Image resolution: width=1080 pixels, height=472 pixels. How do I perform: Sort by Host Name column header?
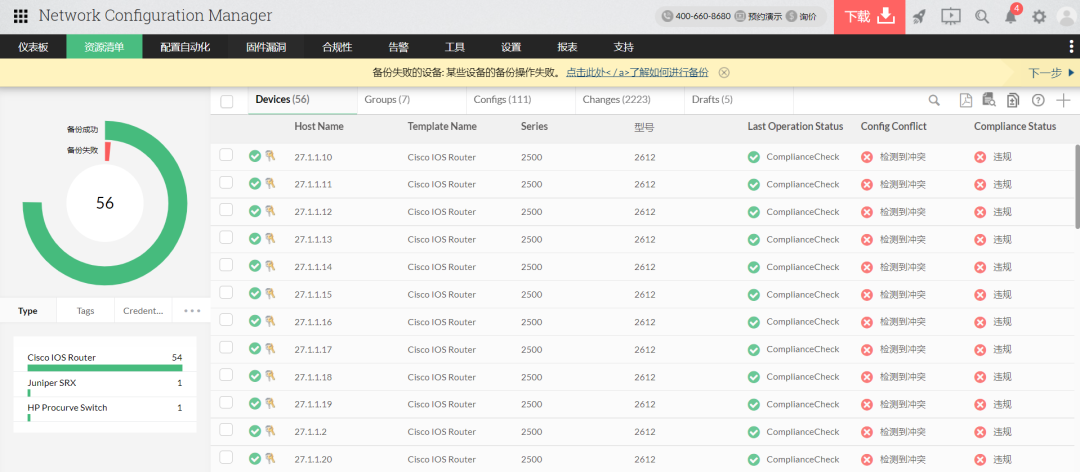(x=319, y=127)
